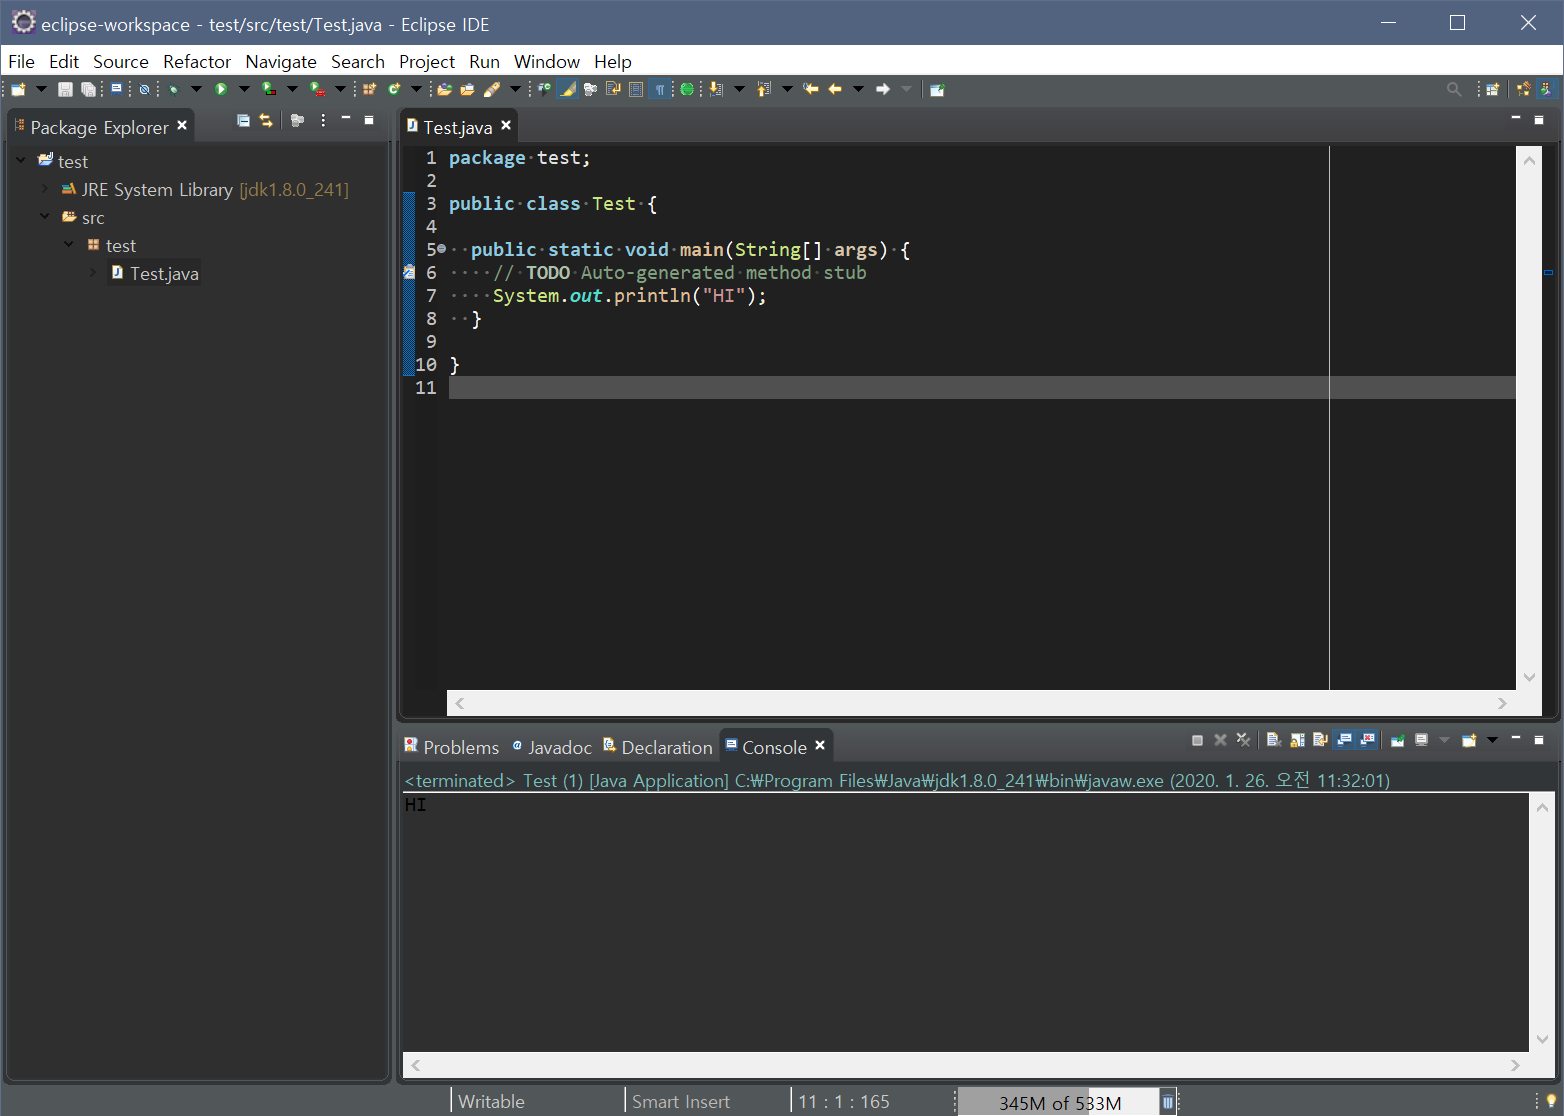Click Collapse All in Package Explorer
Viewport: 1564px width, 1116px height.
point(243,120)
